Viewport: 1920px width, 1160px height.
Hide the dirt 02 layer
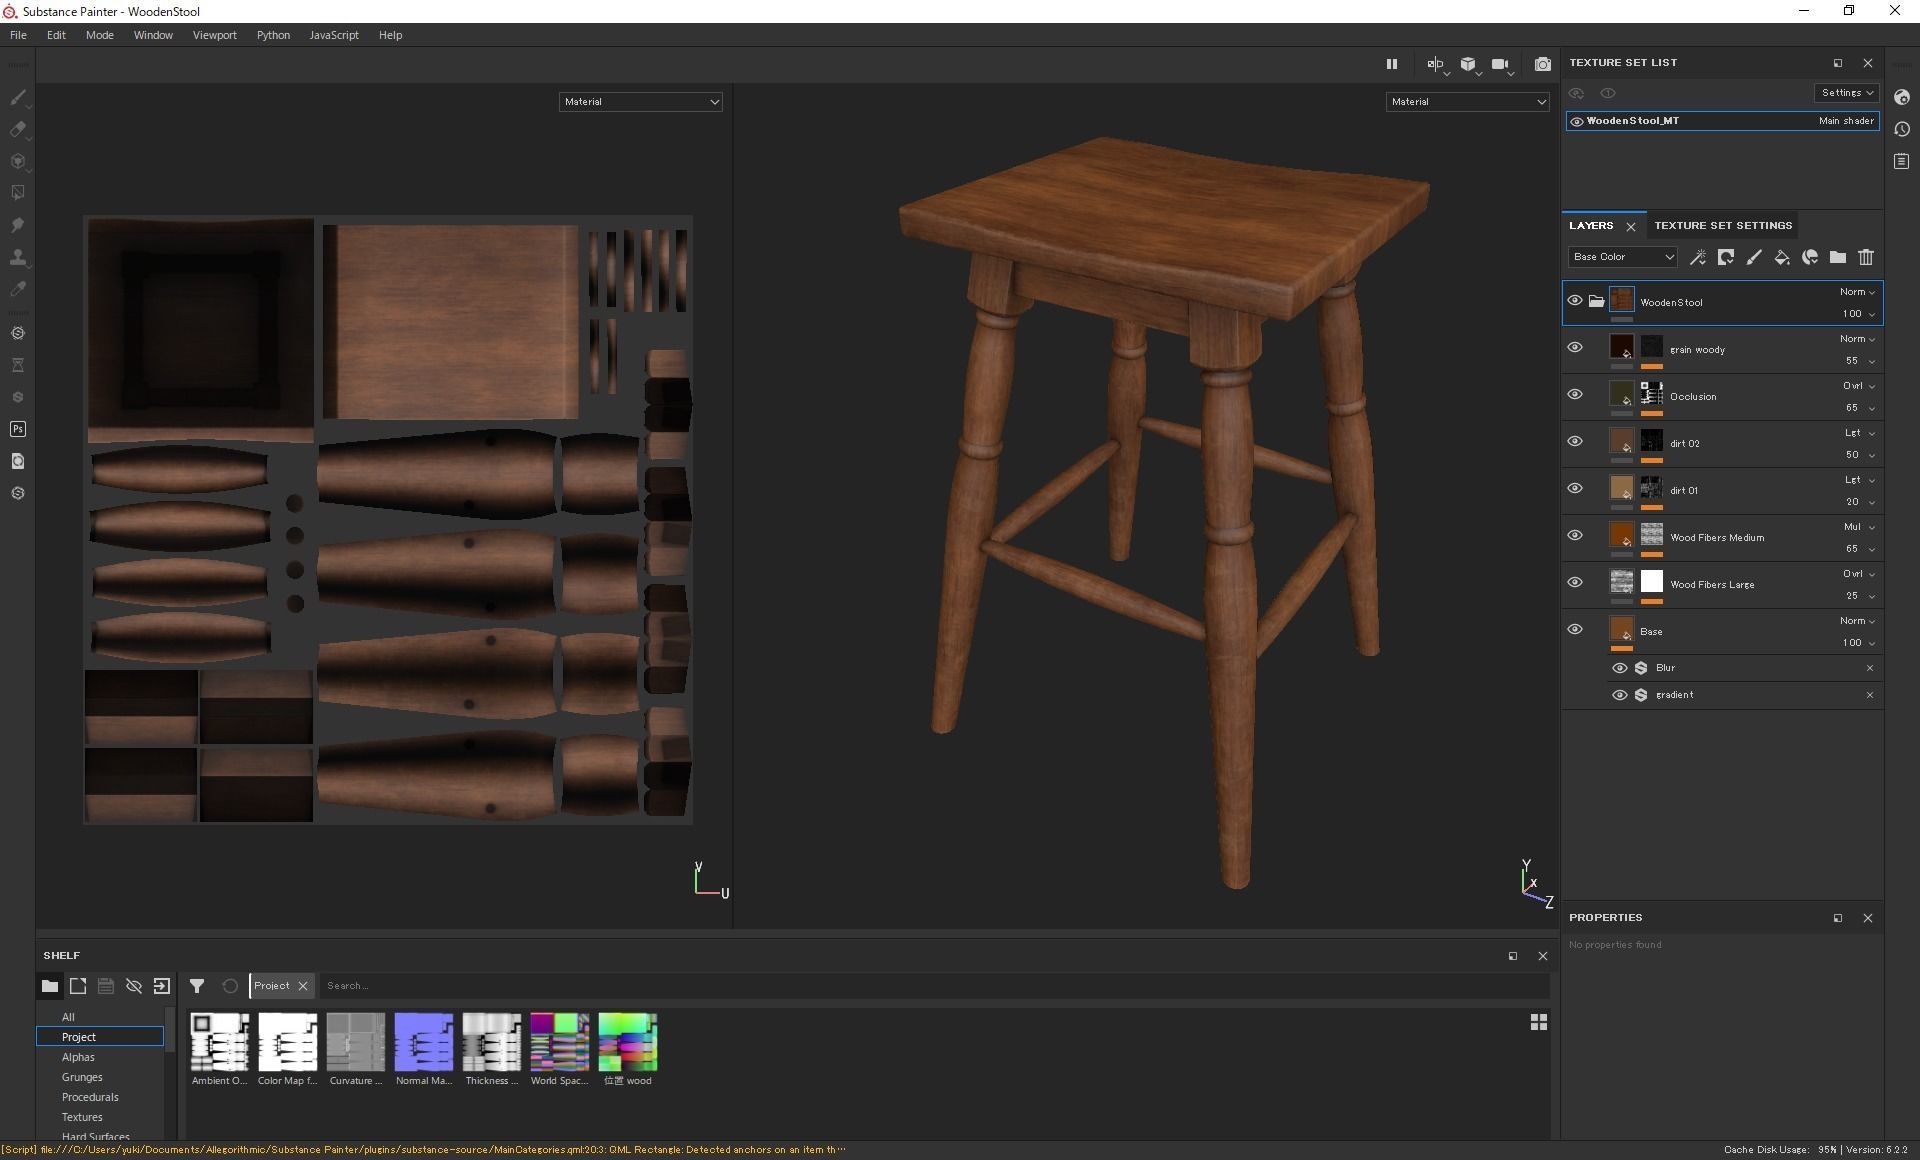click(1575, 442)
